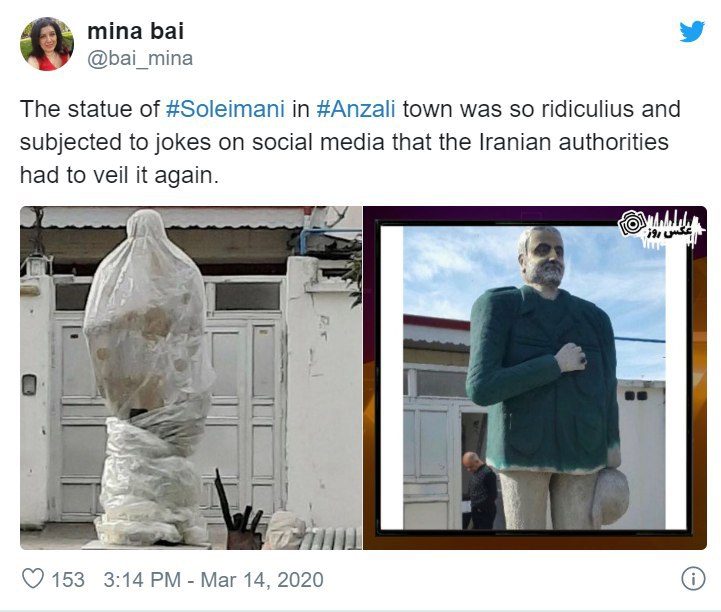Like the tweet with the heart icon
721x612 pixels.
pos(33,578)
